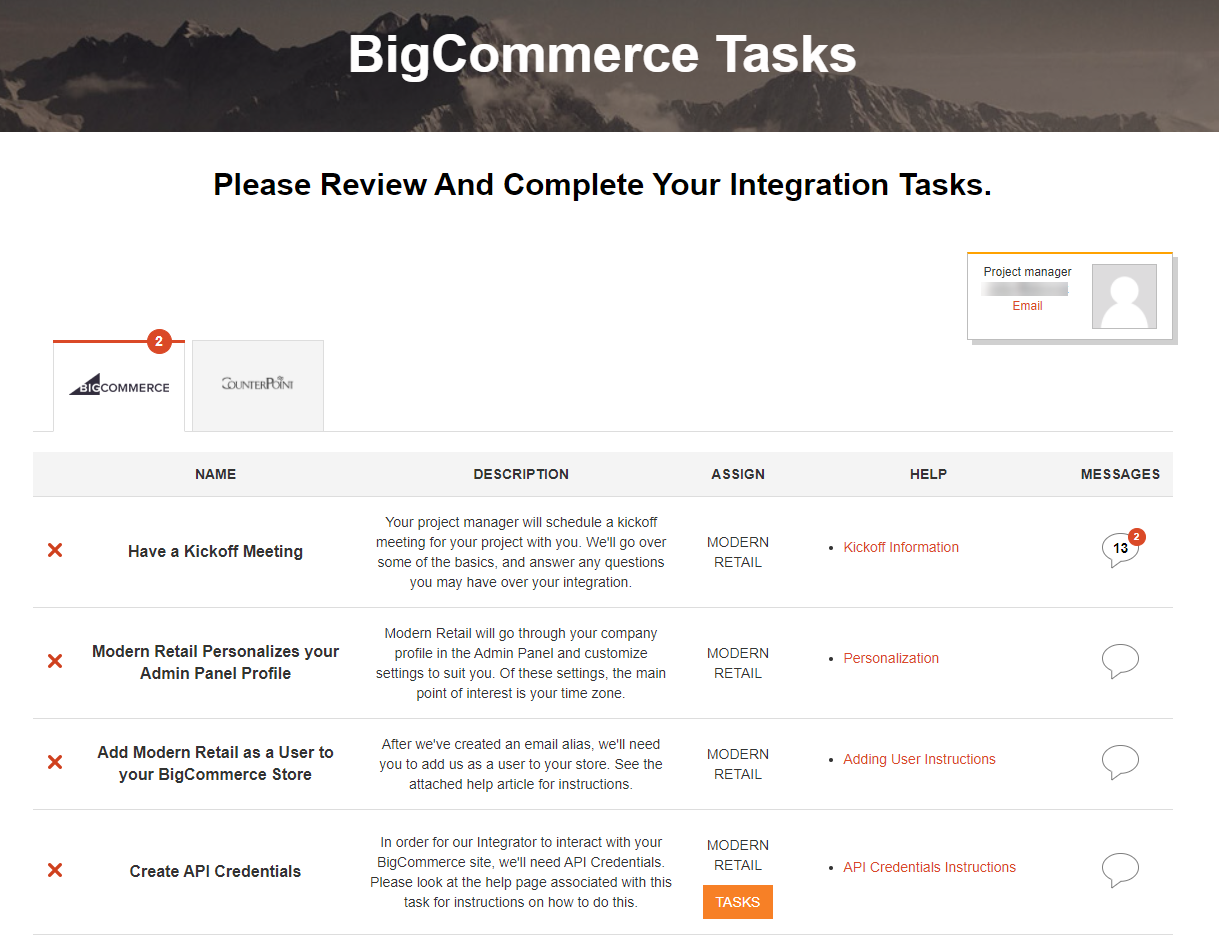Open messages bubble for Create API Credentials
The image size is (1219, 949).
click(1120, 870)
